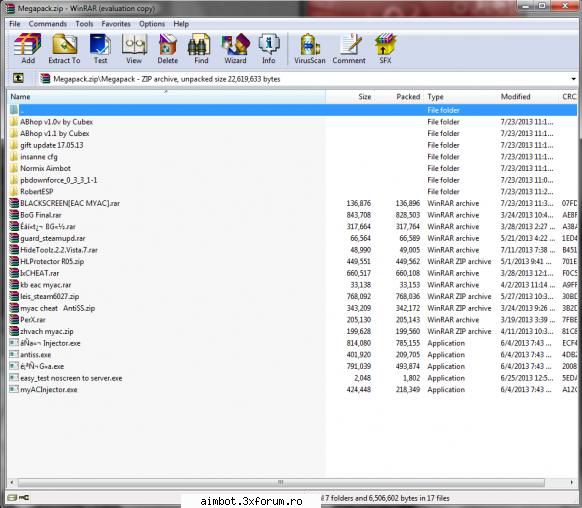Sort by the Size column header
The height and width of the screenshot is (508, 582).
click(350, 96)
